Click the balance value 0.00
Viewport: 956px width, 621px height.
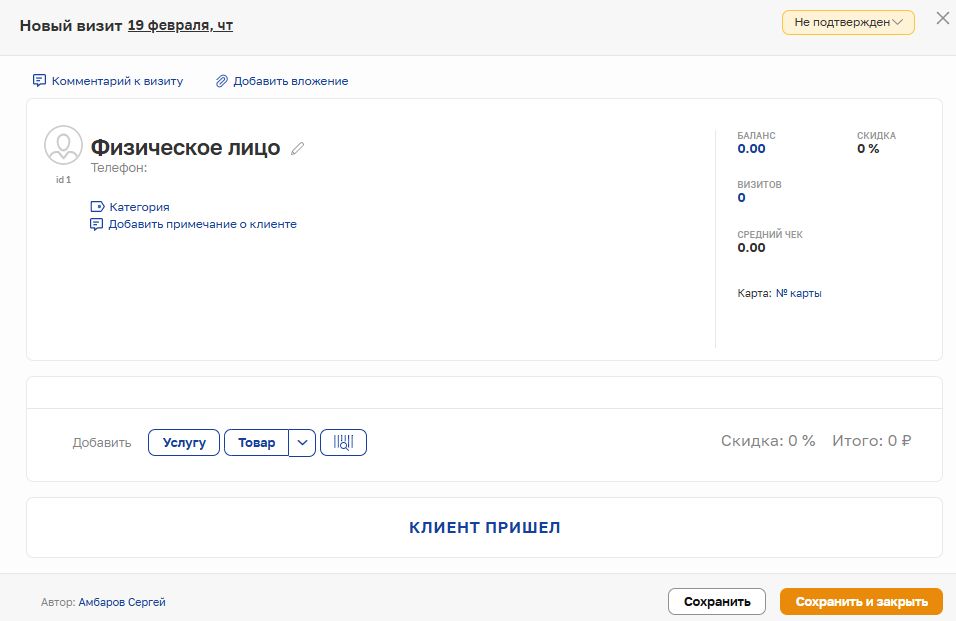click(751, 149)
